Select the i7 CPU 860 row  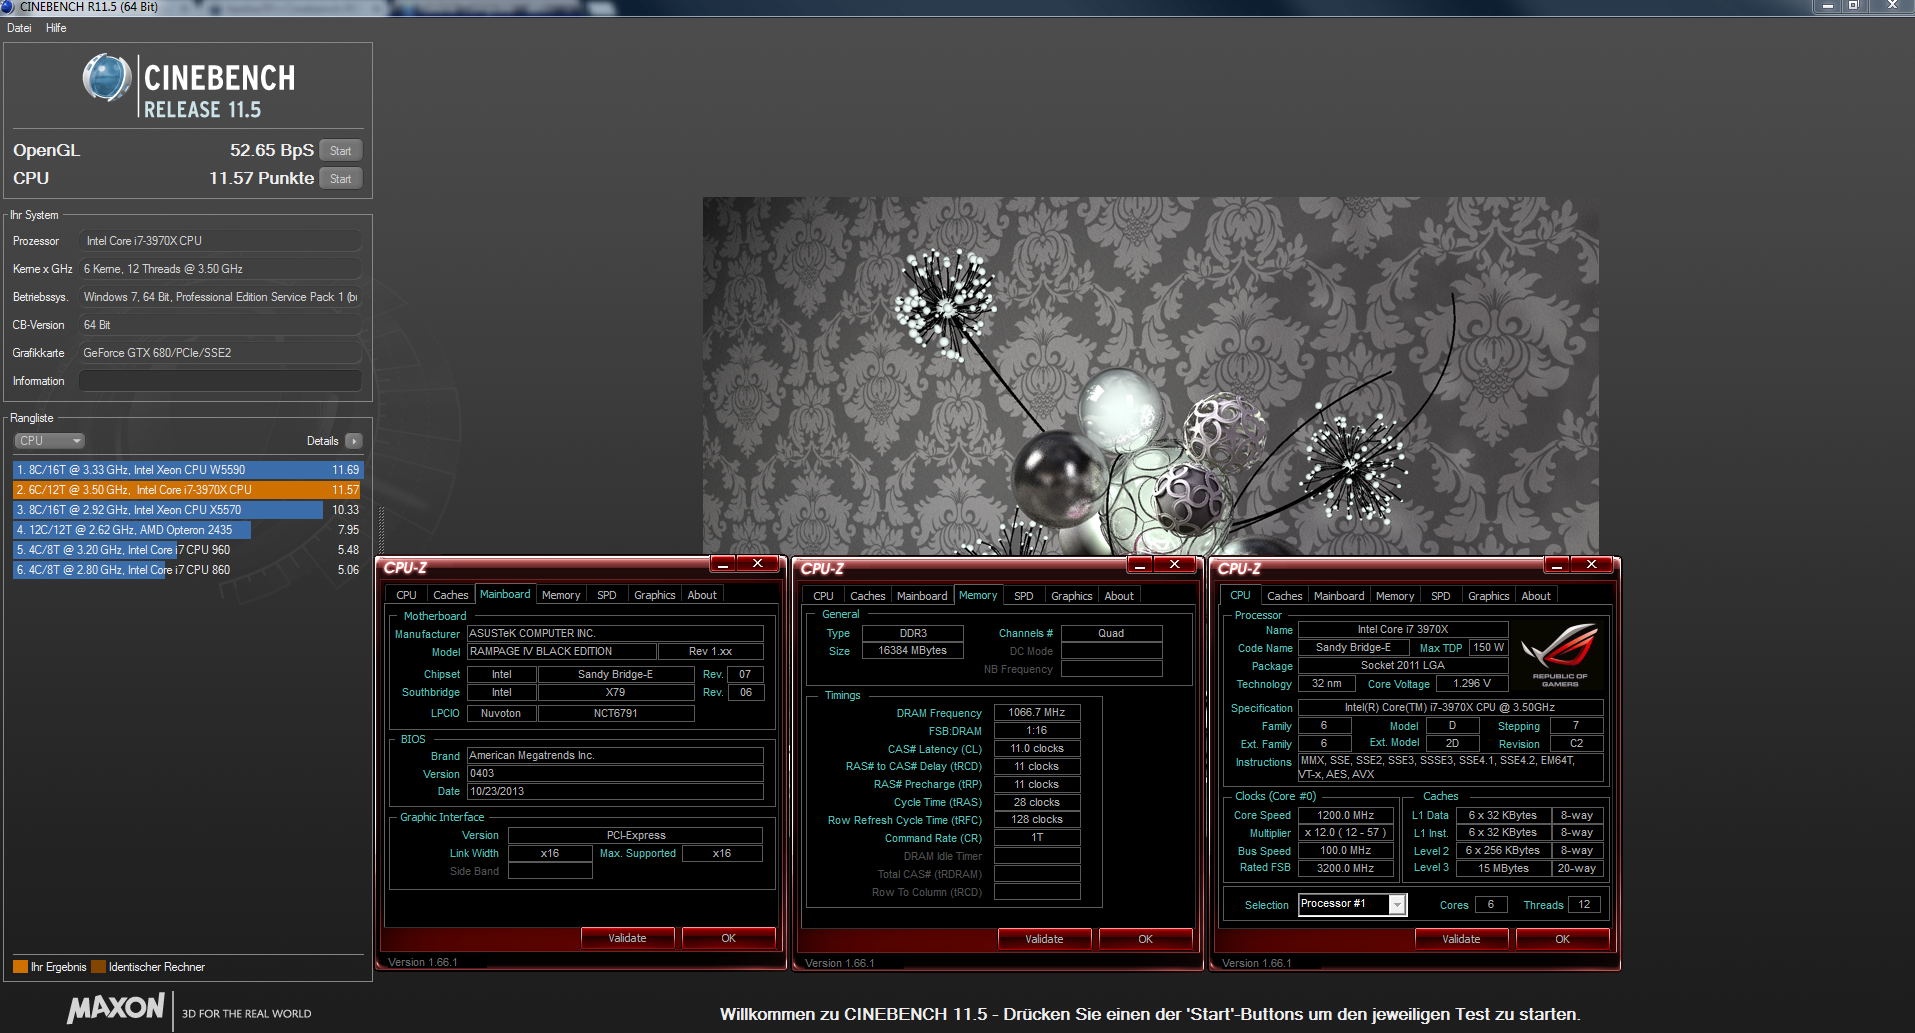coord(187,570)
